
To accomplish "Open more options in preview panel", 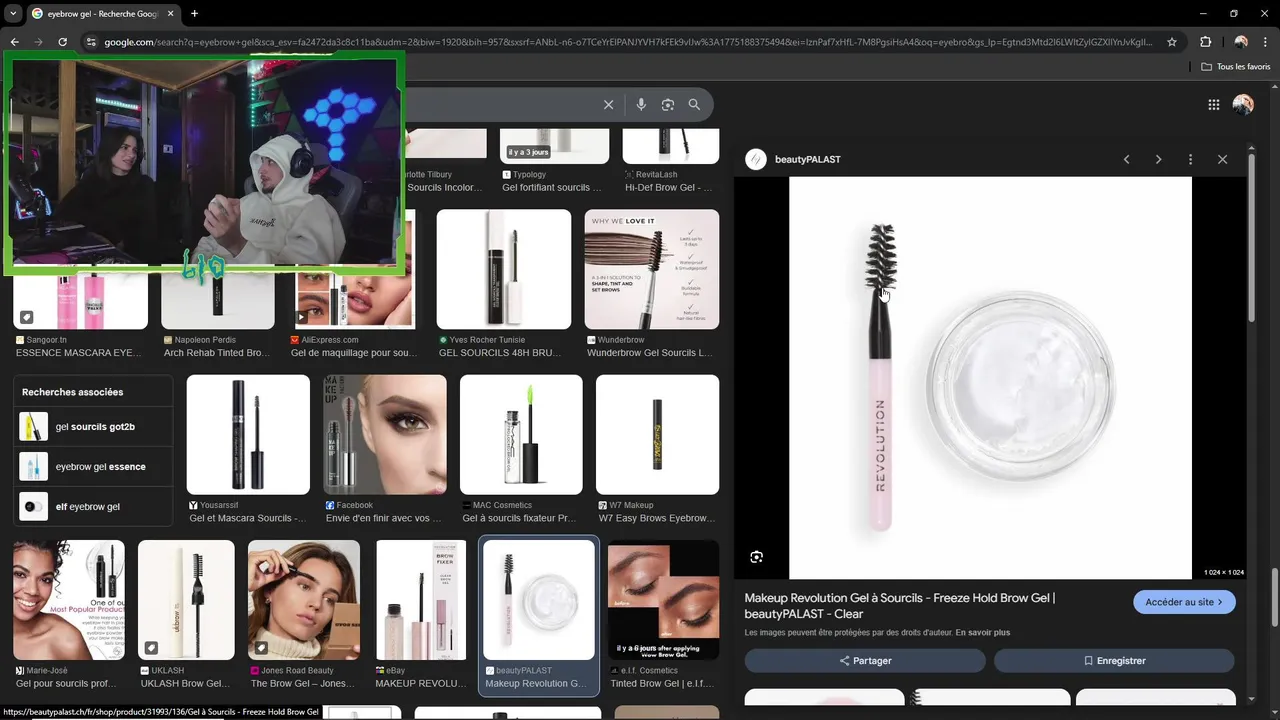I will [1190, 160].
